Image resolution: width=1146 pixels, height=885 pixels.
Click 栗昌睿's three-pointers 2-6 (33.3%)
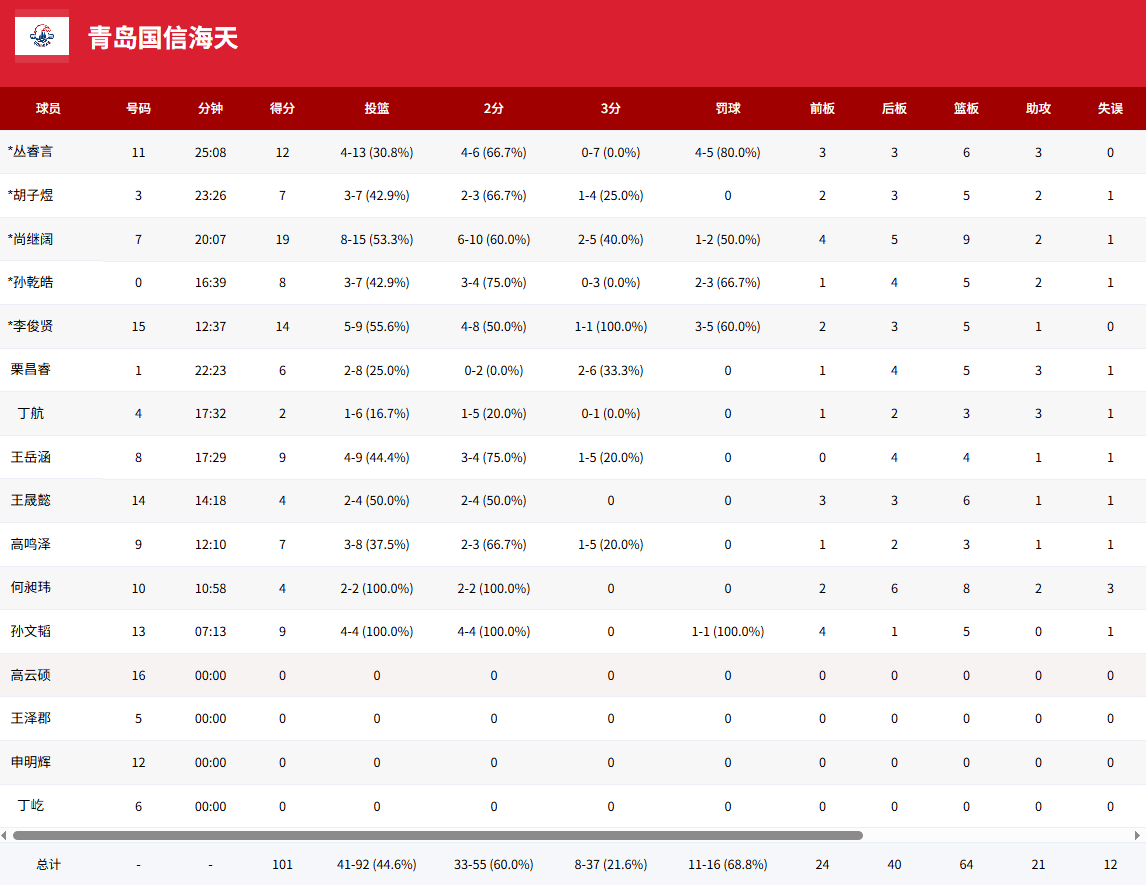(x=610, y=371)
